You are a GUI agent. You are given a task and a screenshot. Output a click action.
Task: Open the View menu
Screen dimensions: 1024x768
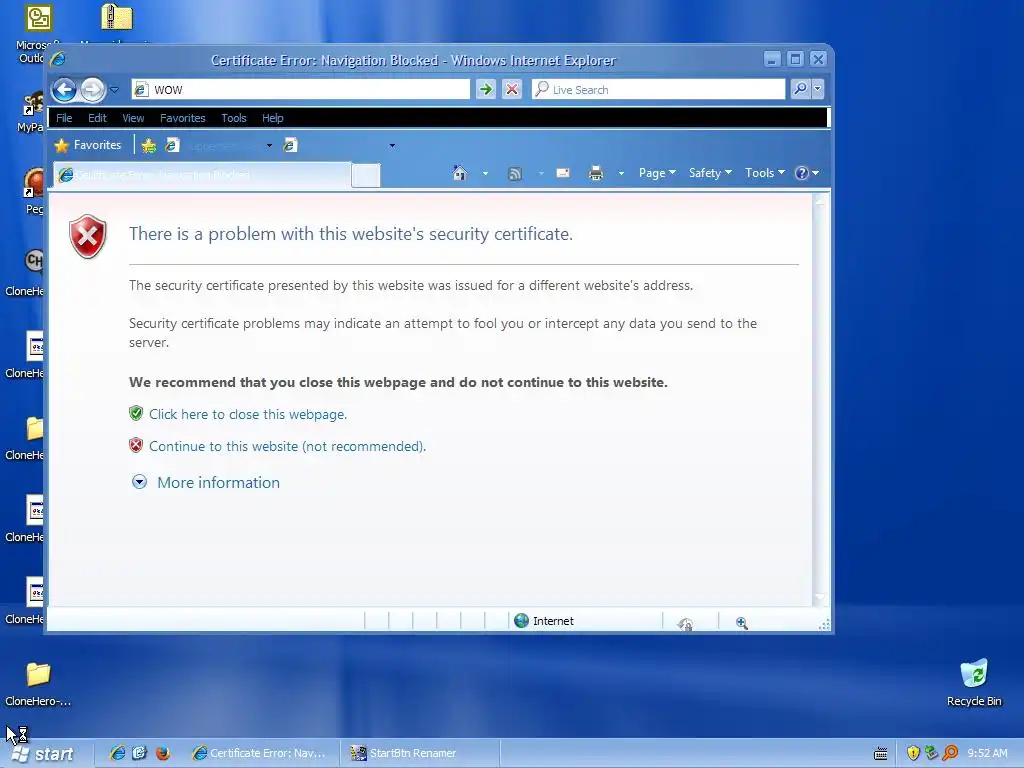[133, 118]
